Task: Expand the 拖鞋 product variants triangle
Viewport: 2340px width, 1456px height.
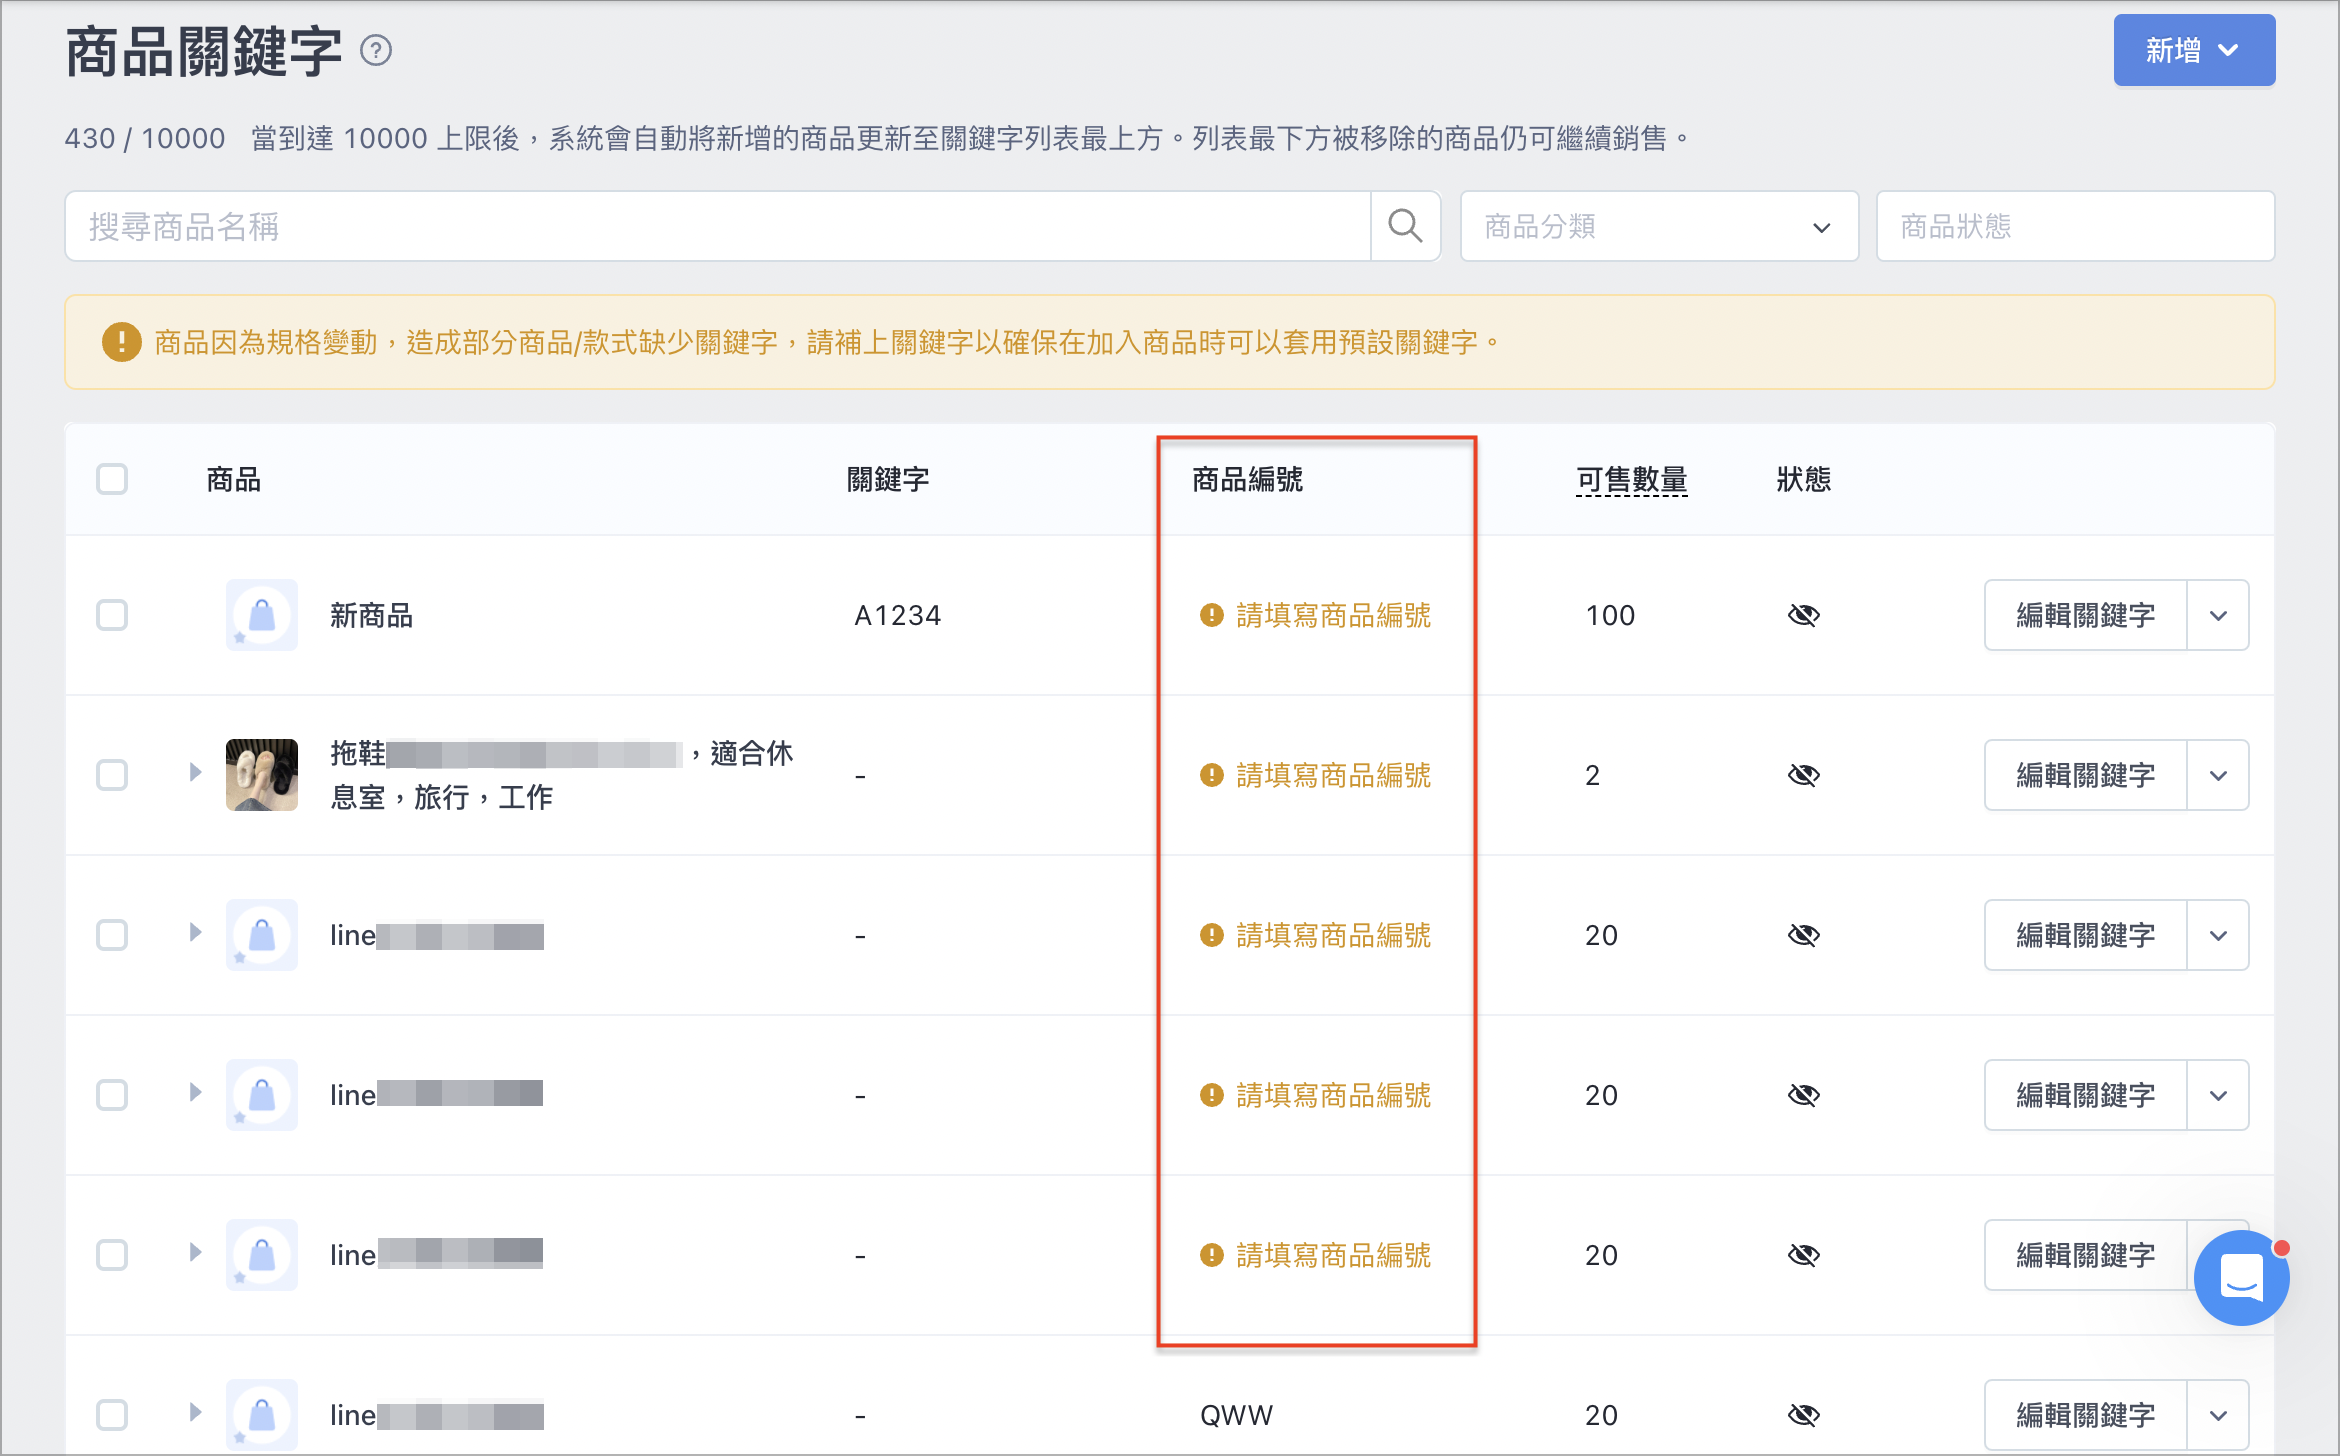Action: pyautogui.click(x=195, y=773)
